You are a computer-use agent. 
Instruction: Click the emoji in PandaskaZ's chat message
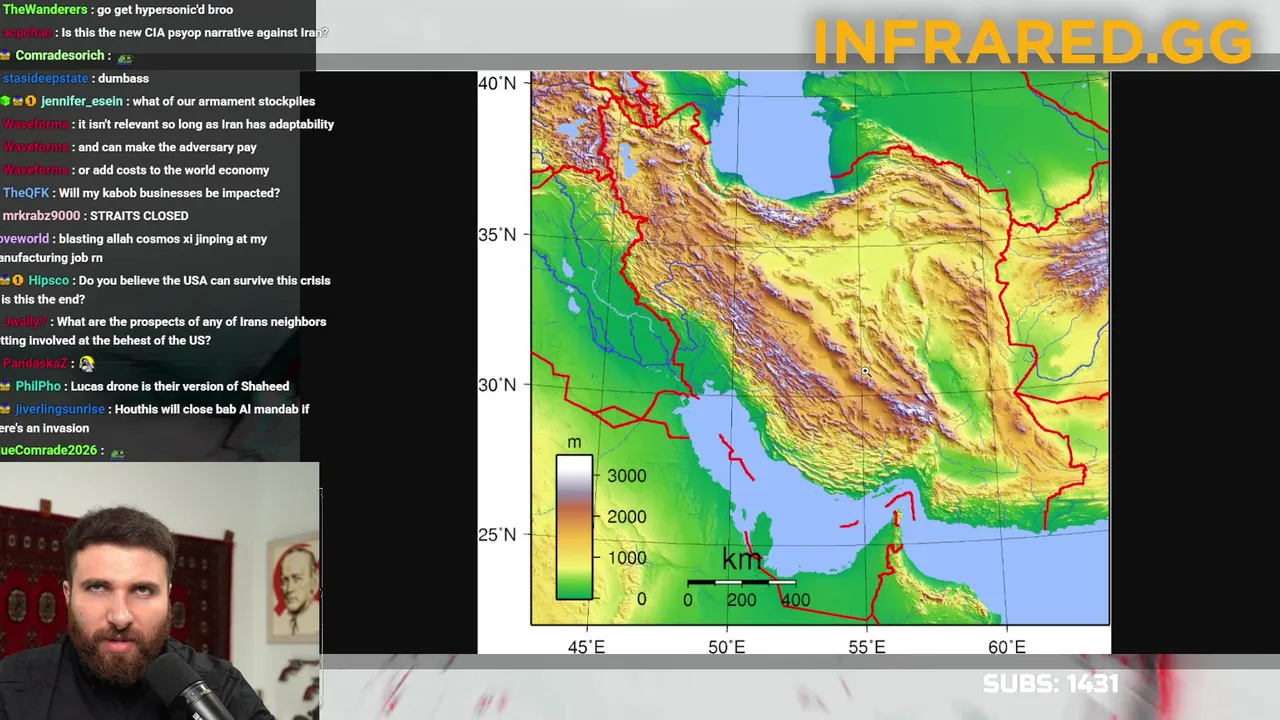(x=87, y=364)
